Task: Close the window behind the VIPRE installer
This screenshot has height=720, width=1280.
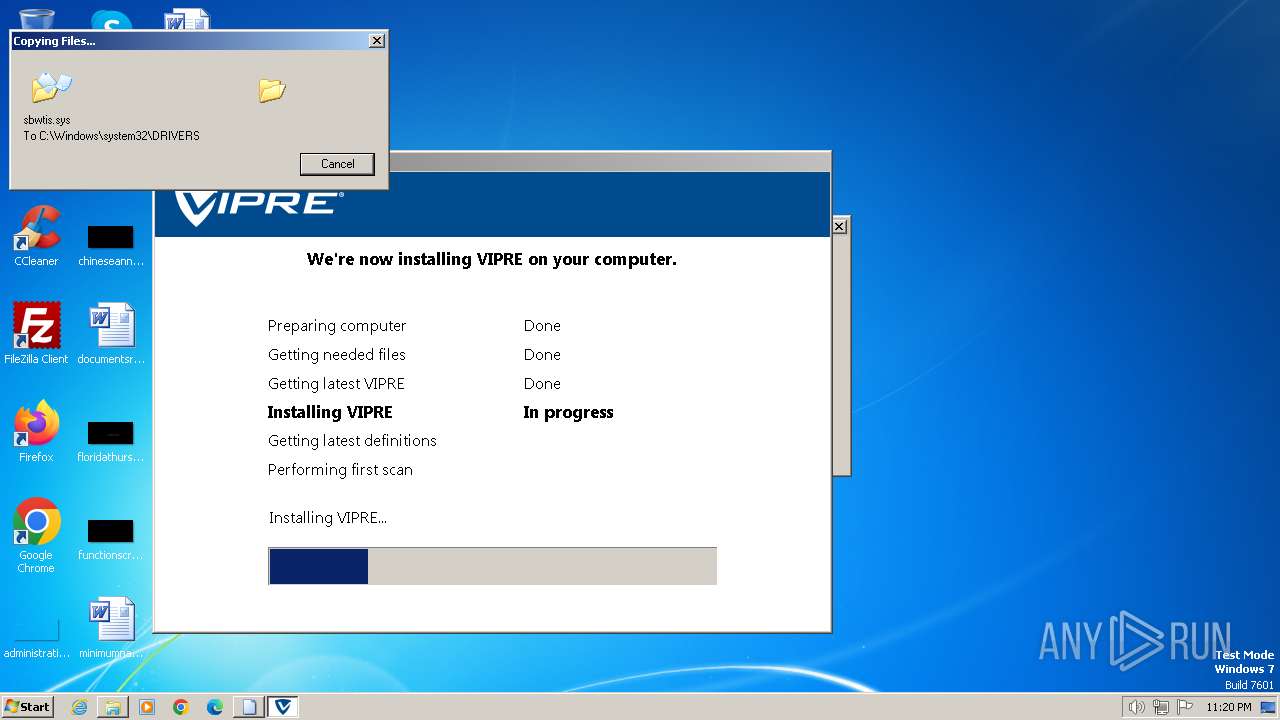Action: 840,227
